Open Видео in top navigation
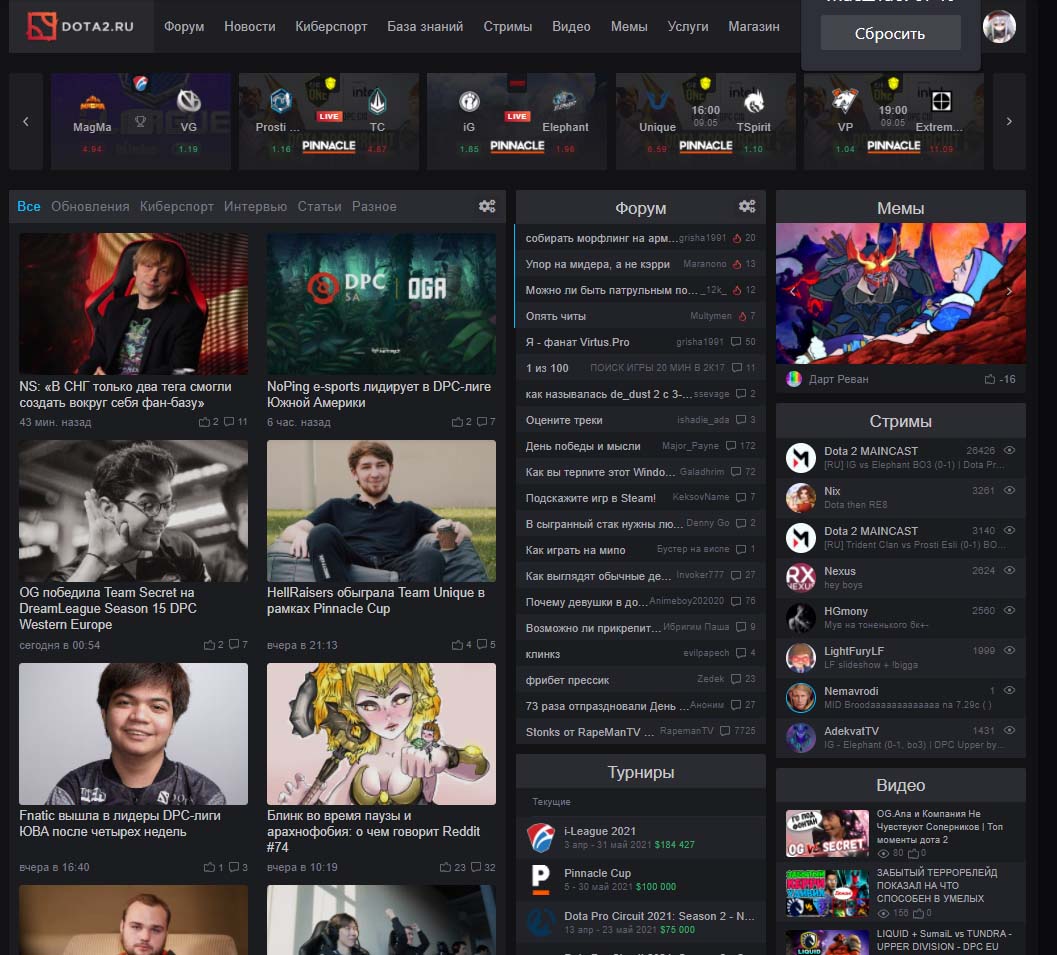Image resolution: width=1057 pixels, height=955 pixels. pyautogui.click(x=571, y=26)
